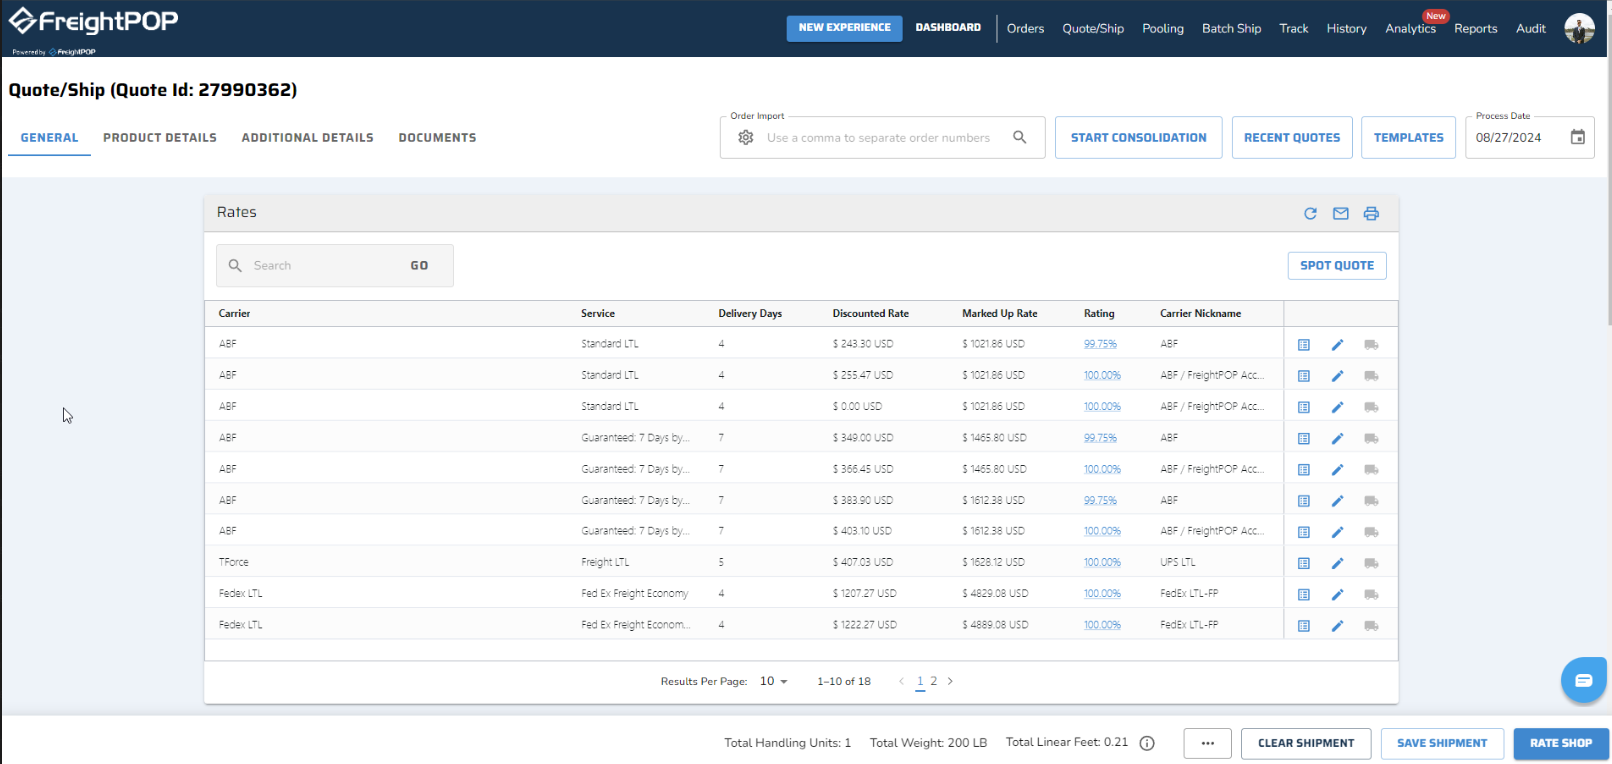
Task: Open the three-dots more options button
Action: click(x=1208, y=743)
